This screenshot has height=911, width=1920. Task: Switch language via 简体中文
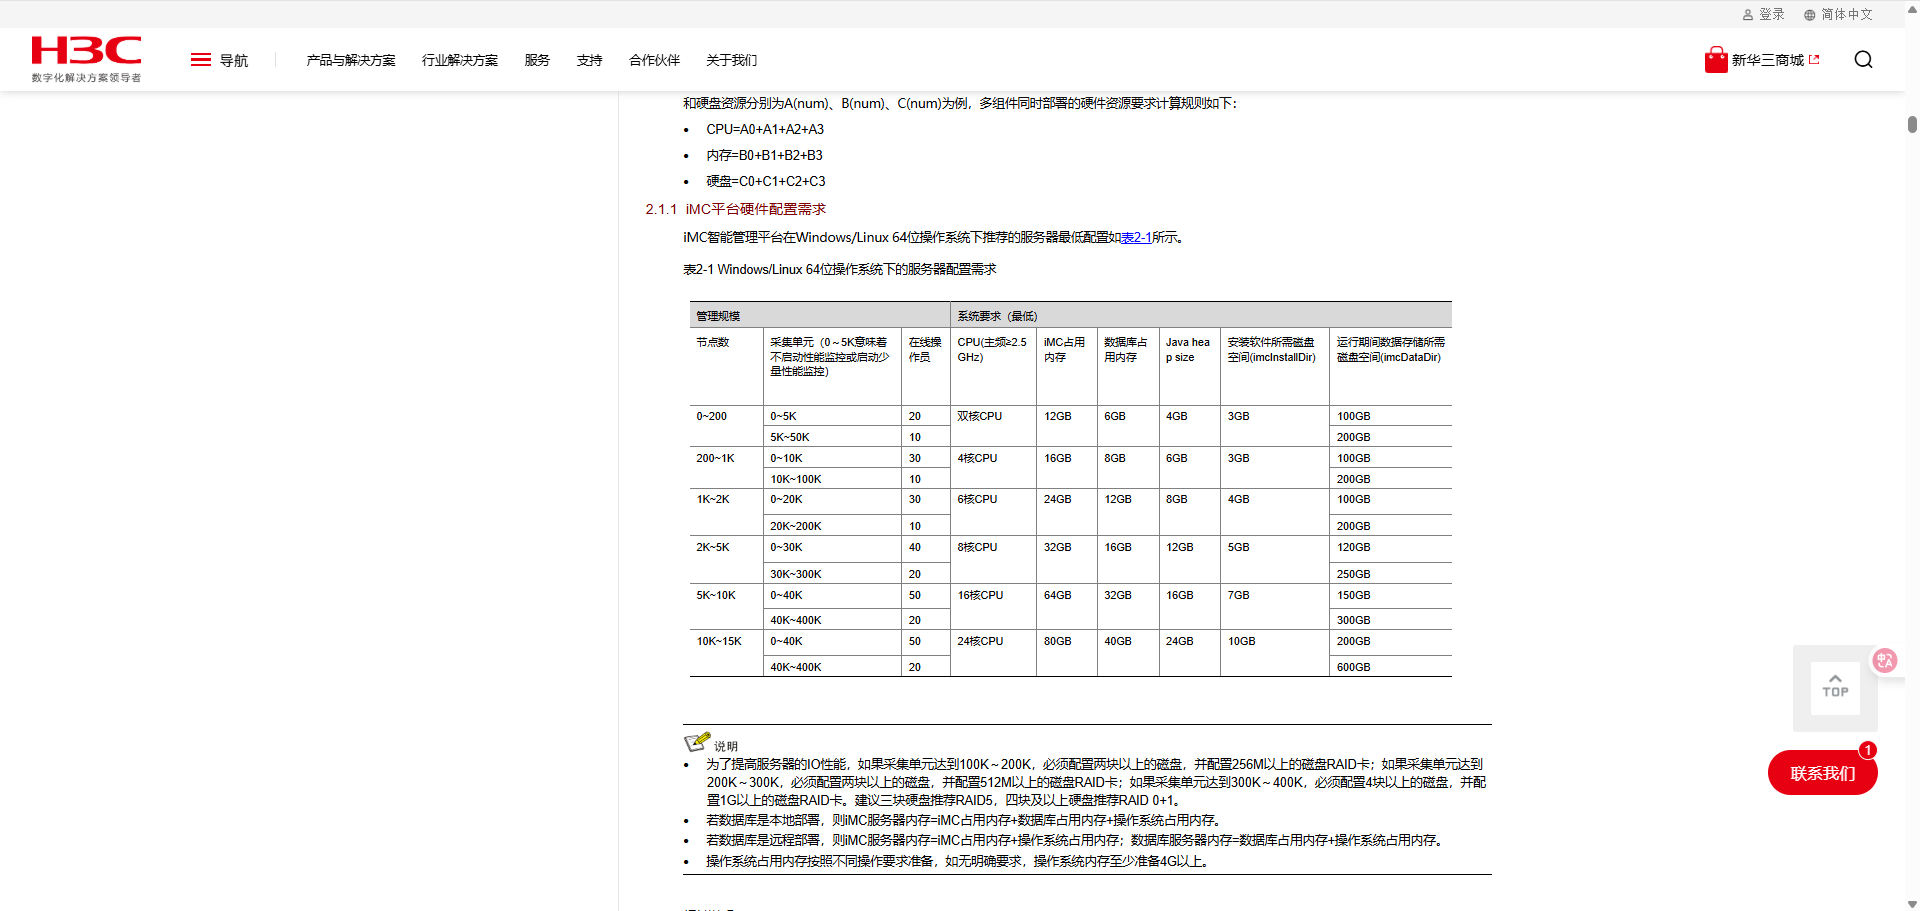[1847, 15]
